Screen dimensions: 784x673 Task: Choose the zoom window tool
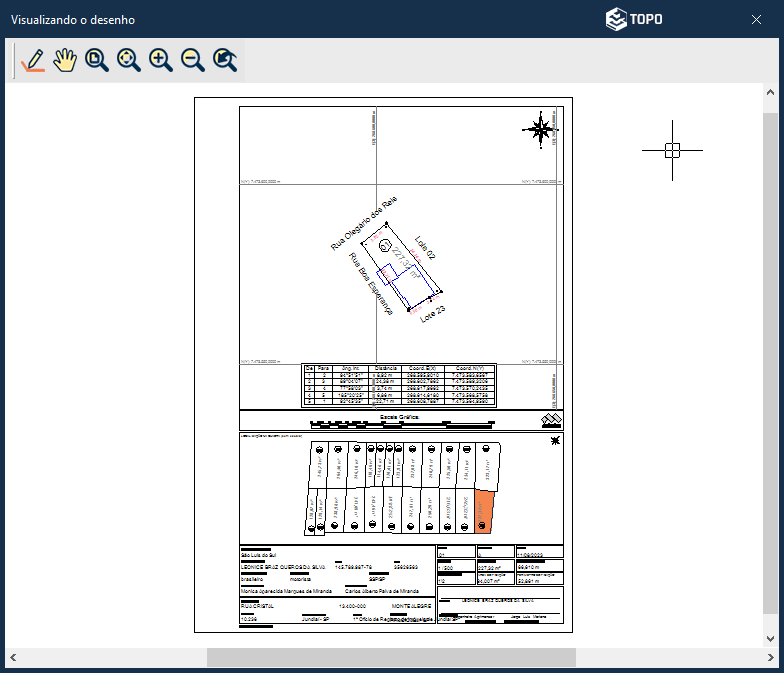click(97, 61)
